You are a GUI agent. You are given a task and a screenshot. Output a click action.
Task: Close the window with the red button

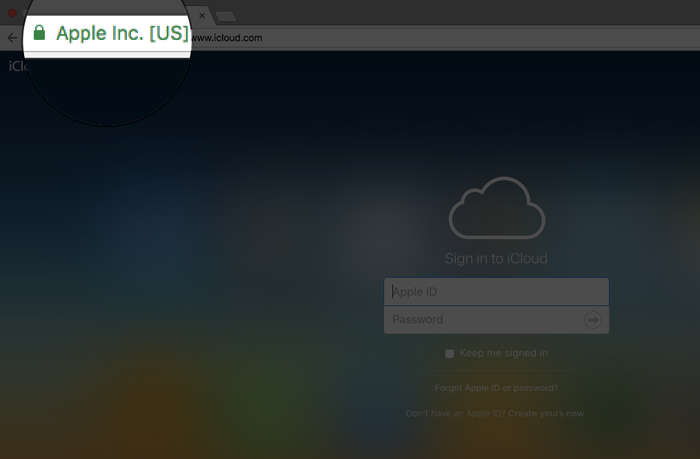(12, 13)
